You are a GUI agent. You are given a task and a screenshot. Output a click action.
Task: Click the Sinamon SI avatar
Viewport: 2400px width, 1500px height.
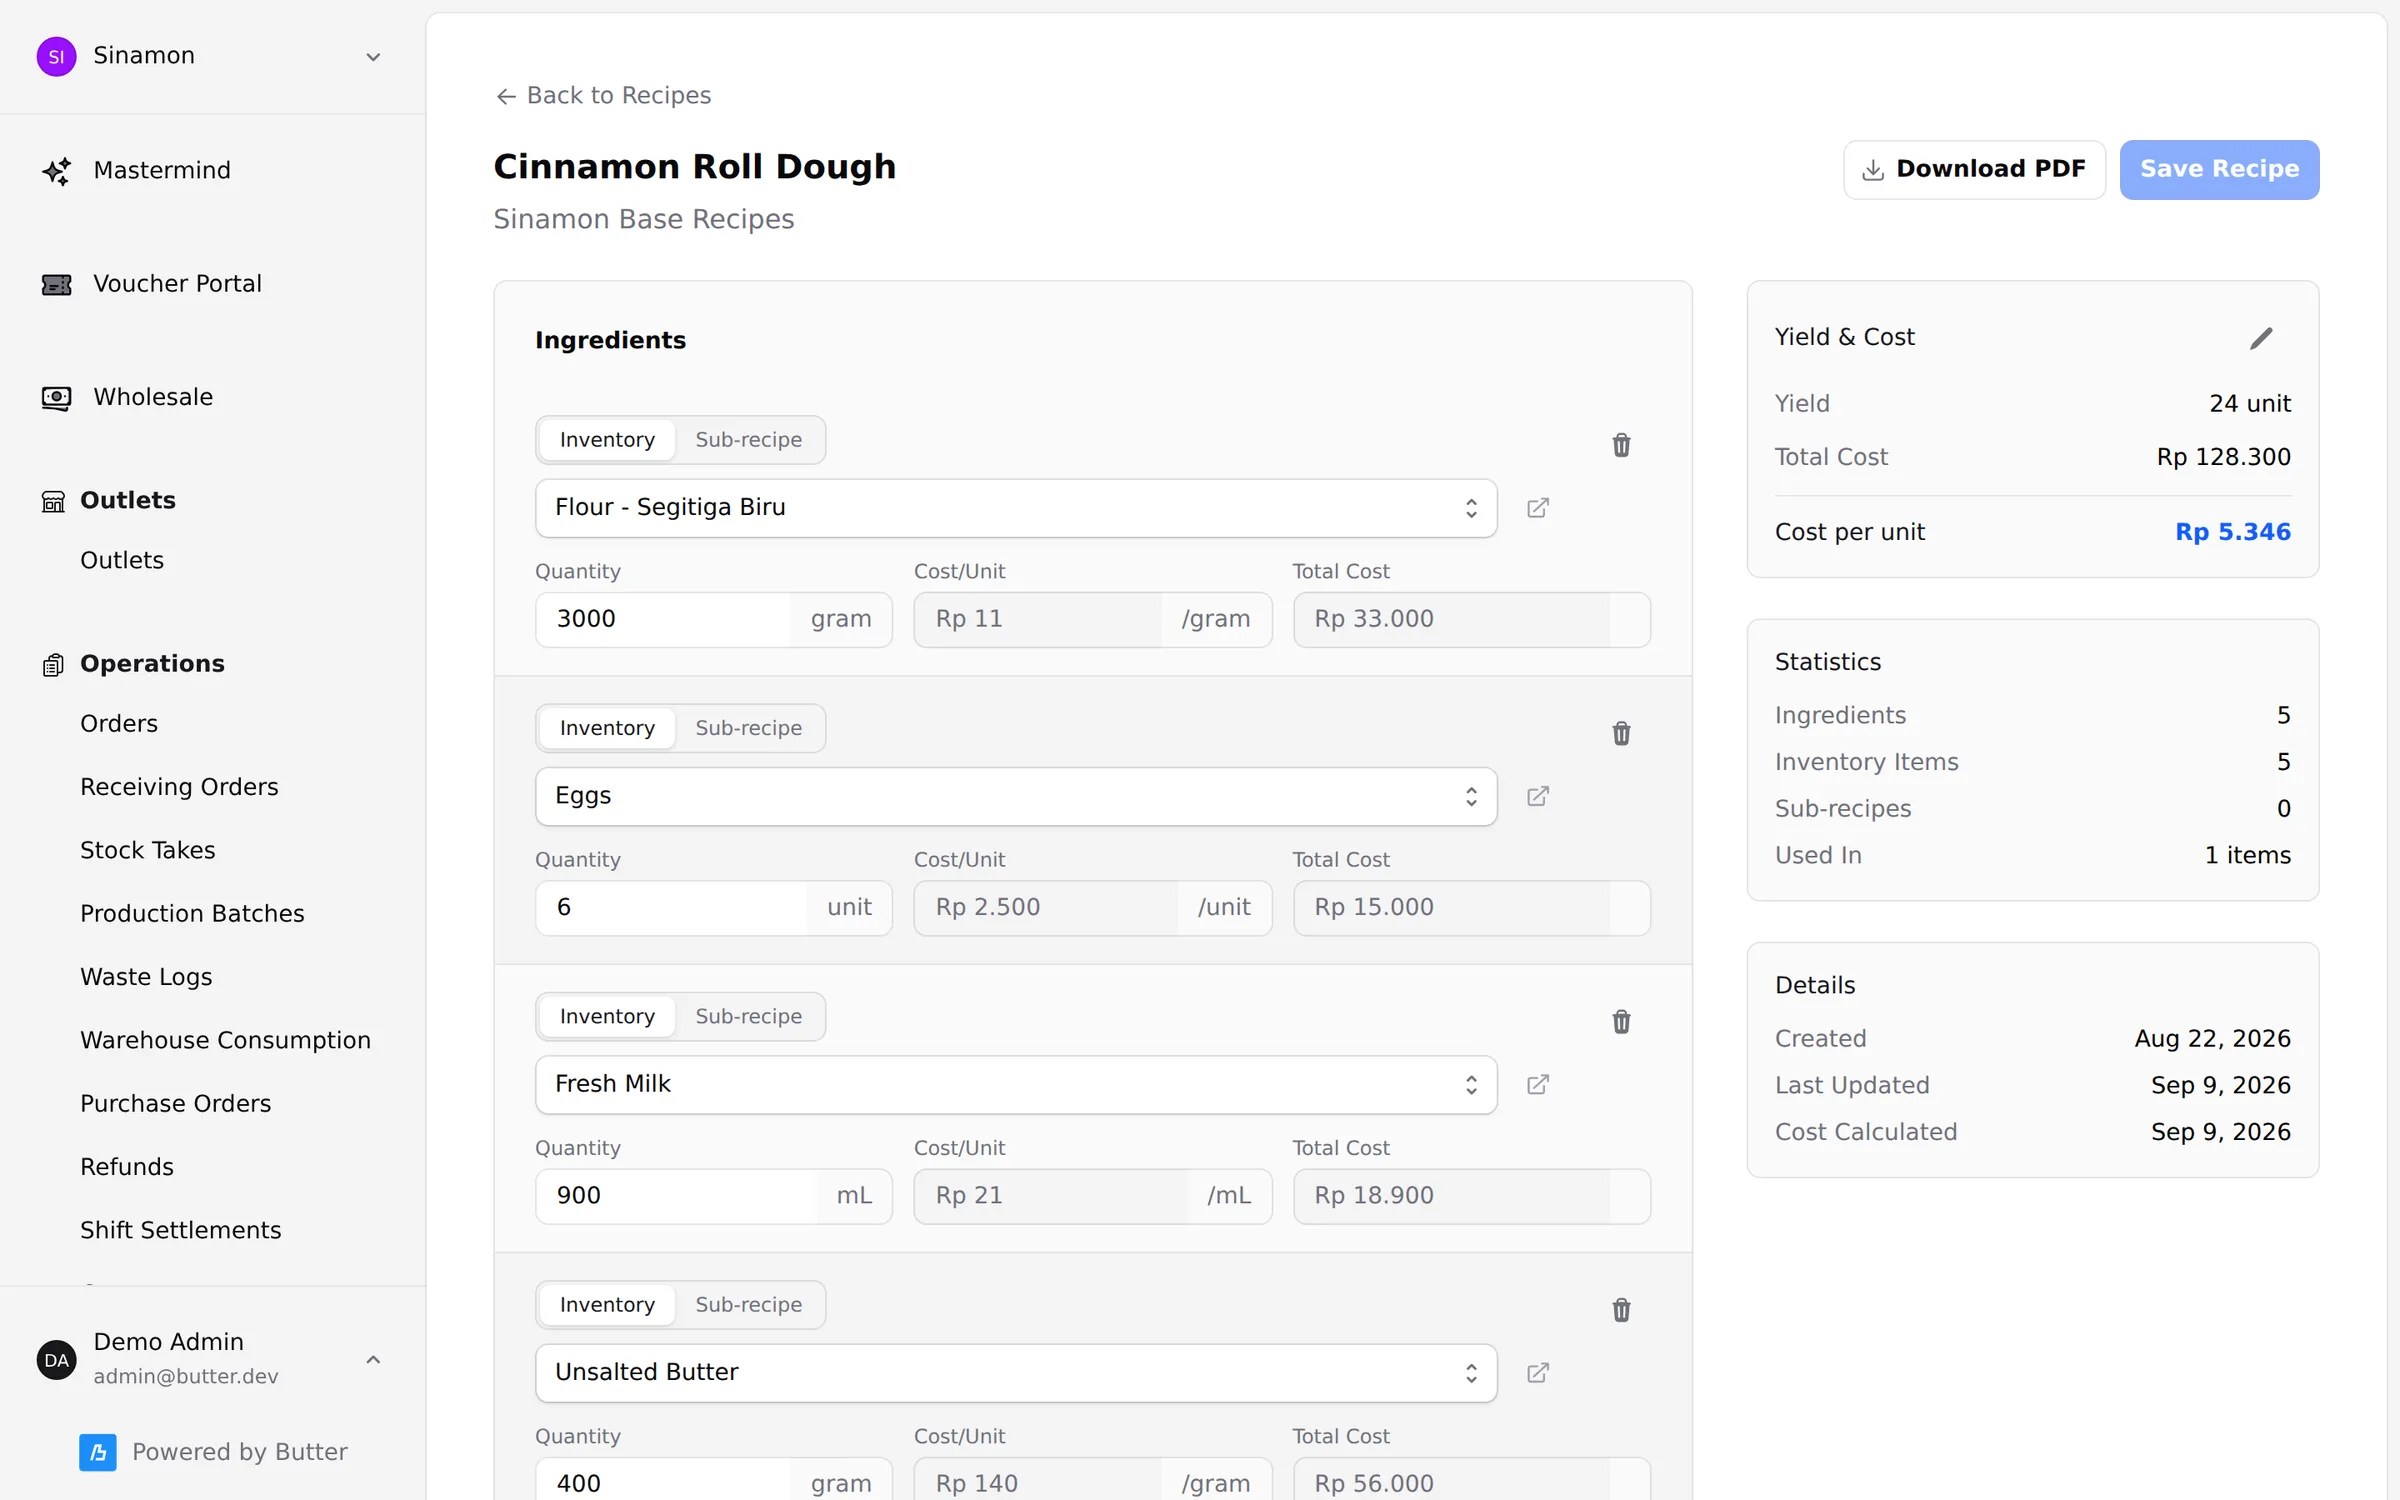(56, 56)
